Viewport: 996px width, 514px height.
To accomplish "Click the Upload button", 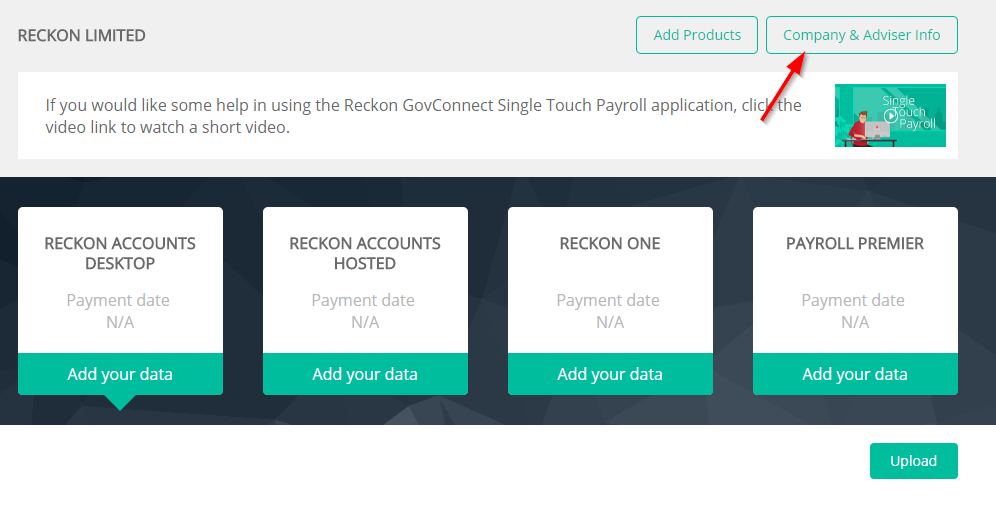I will [x=913, y=461].
